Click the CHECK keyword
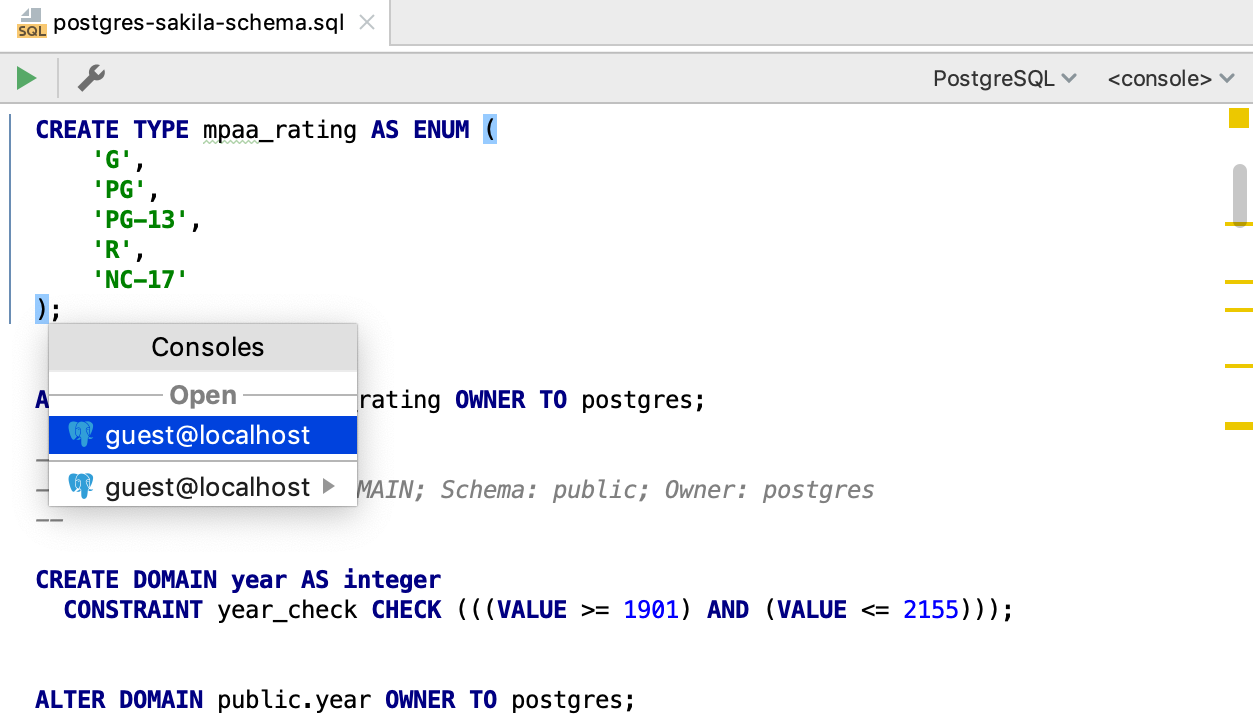 tap(406, 610)
